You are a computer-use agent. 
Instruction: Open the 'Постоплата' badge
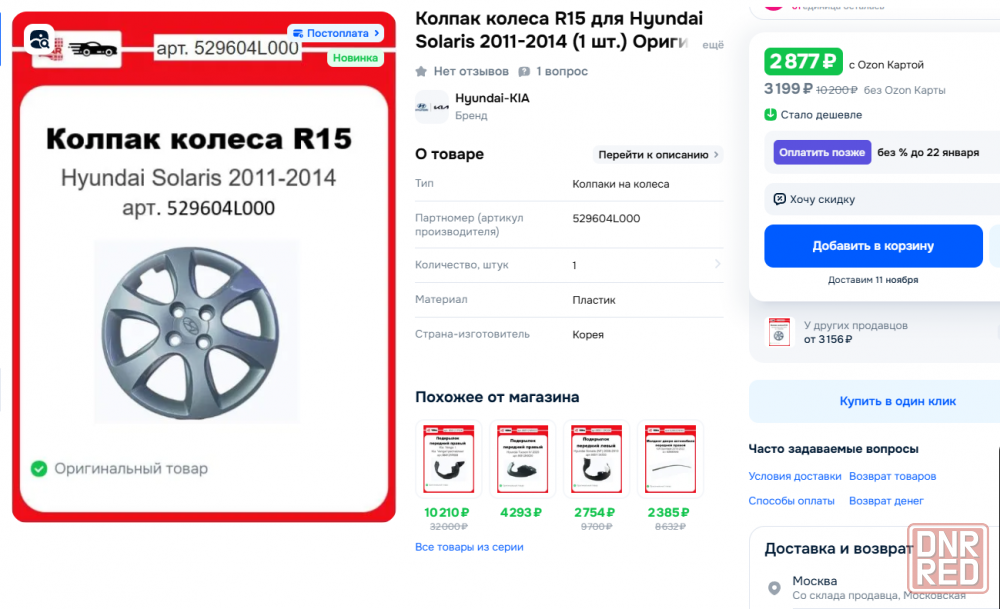point(335,33)
